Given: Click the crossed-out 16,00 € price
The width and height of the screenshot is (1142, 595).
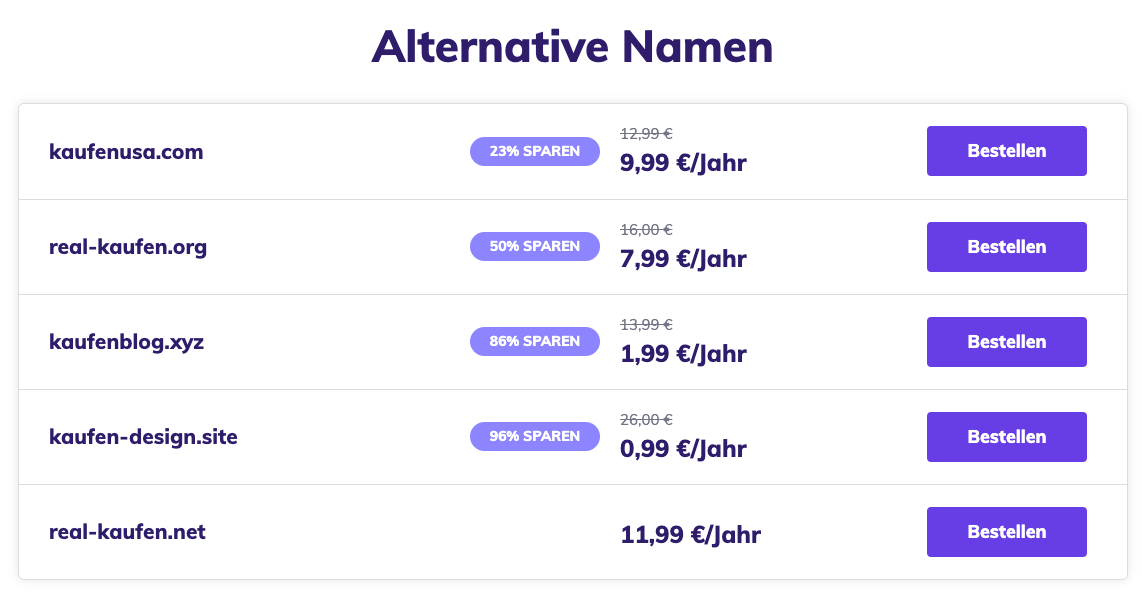Looking at the screenshot, I should [x=646, y=229].
